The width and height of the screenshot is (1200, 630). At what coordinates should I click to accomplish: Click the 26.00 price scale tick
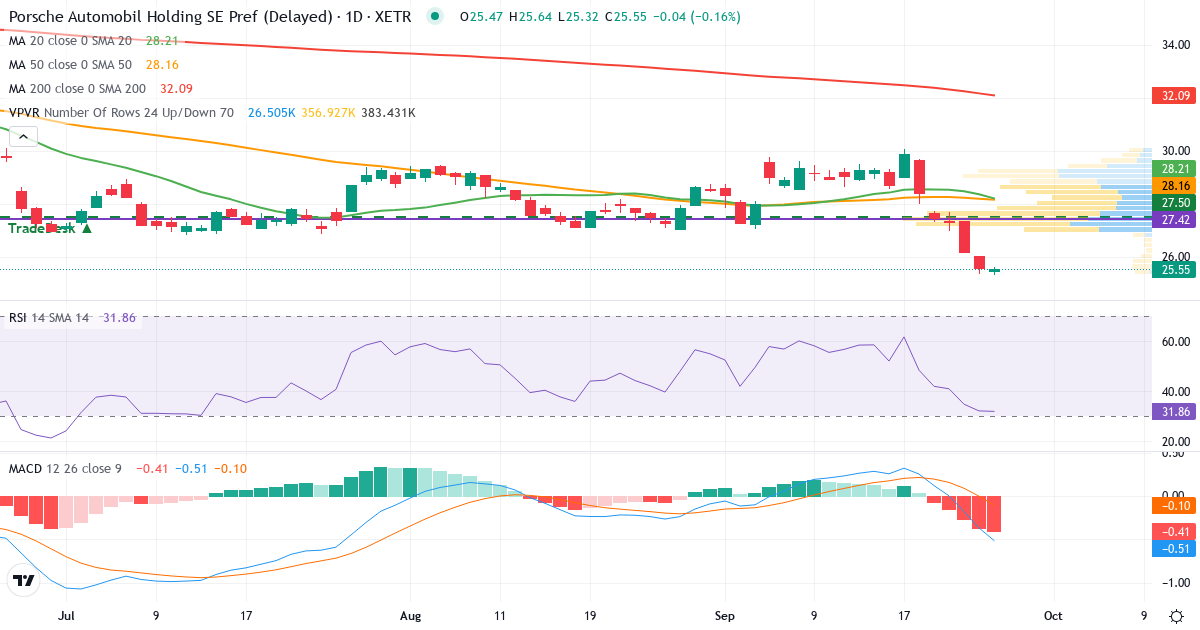(1176, 257)
